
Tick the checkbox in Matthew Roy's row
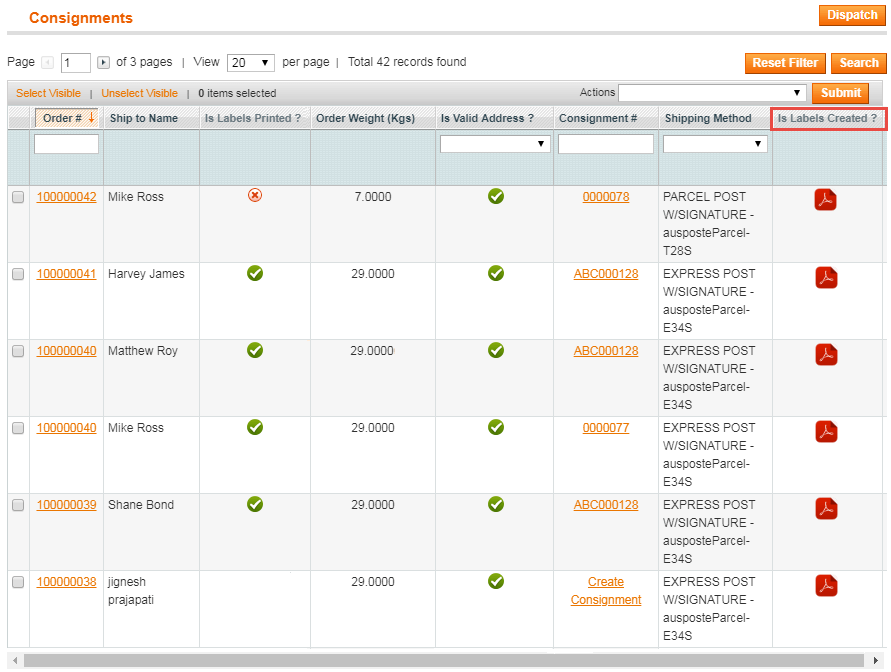tap(18, 351)
